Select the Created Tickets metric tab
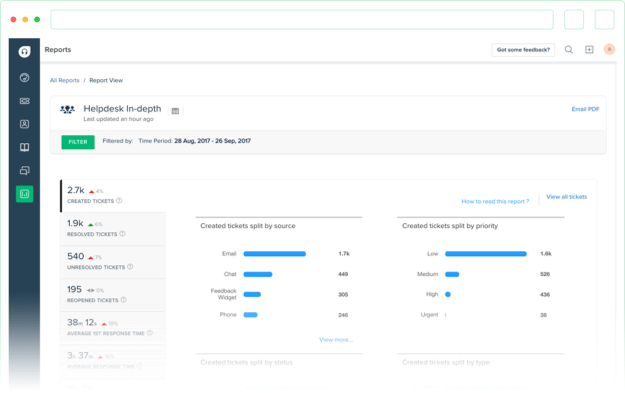Screen dimensions: 625x393 coord(113,195)
